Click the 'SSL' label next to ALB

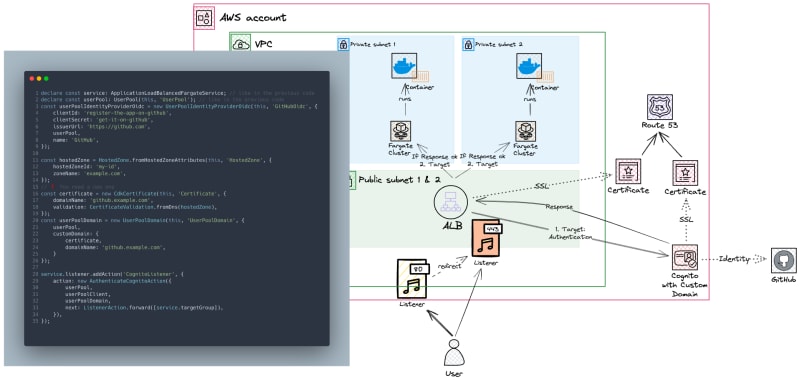click(x=542, y=187)
